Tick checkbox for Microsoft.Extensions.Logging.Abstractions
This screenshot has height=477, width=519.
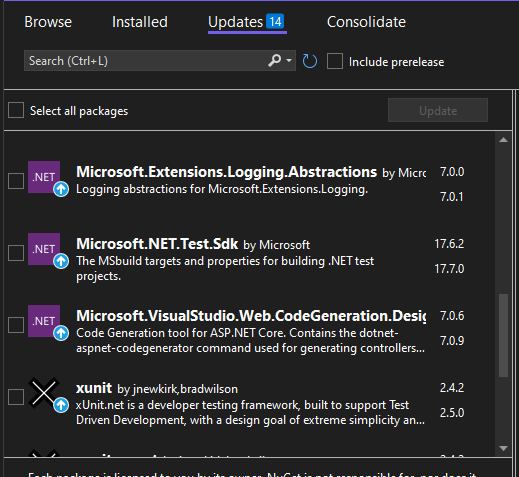(16, 181)
